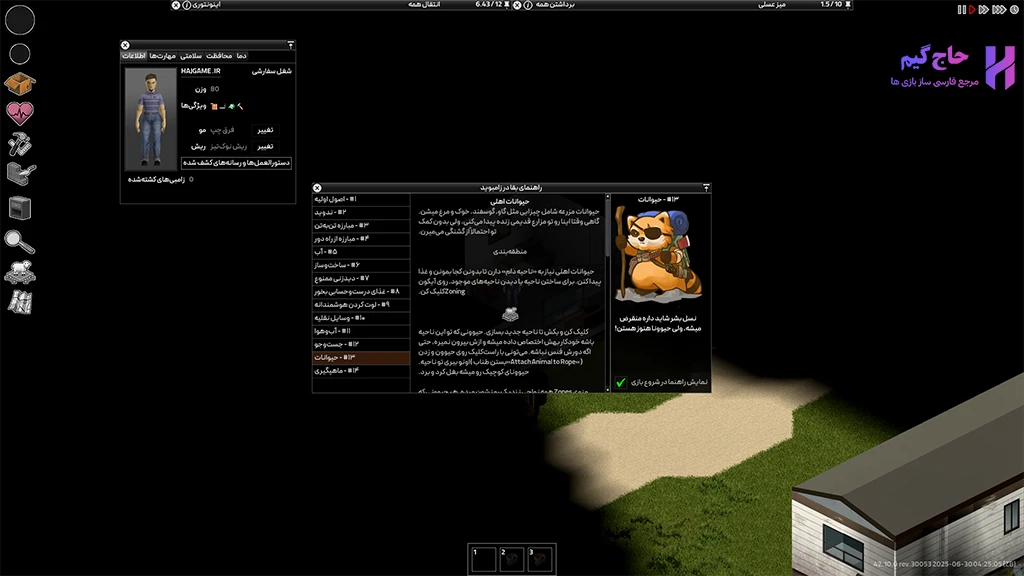Click برداشتن همه in loot bar
The image size is (1024, 576).
(x=555, y=5)
